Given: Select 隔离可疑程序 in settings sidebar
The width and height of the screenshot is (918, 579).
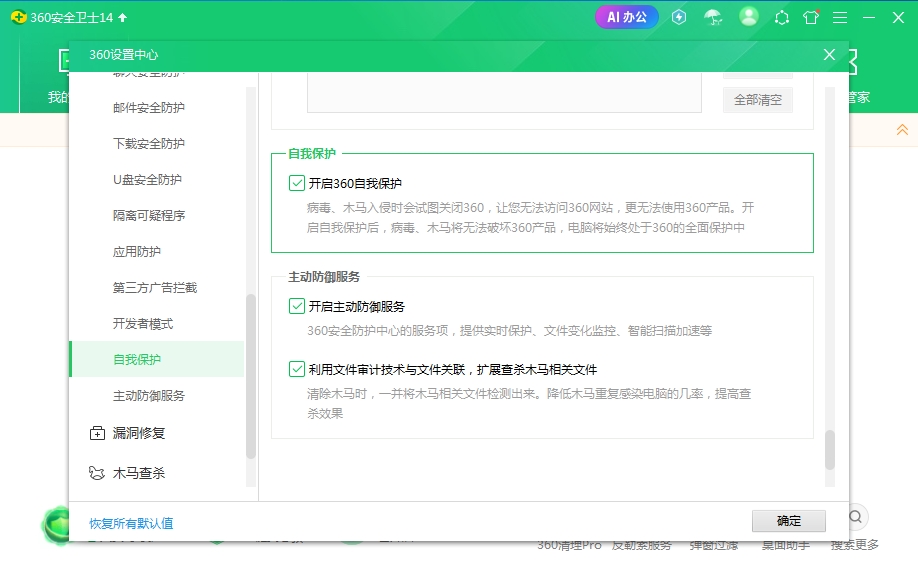Looking at the screenshot, I should pyautogui.click(x=149, y=215).
